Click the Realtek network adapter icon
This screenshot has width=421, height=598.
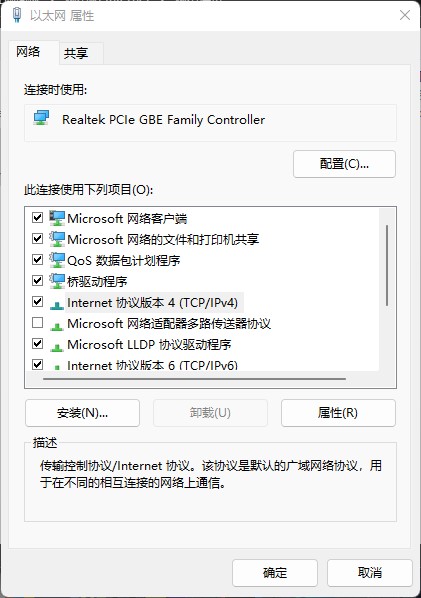41,118
